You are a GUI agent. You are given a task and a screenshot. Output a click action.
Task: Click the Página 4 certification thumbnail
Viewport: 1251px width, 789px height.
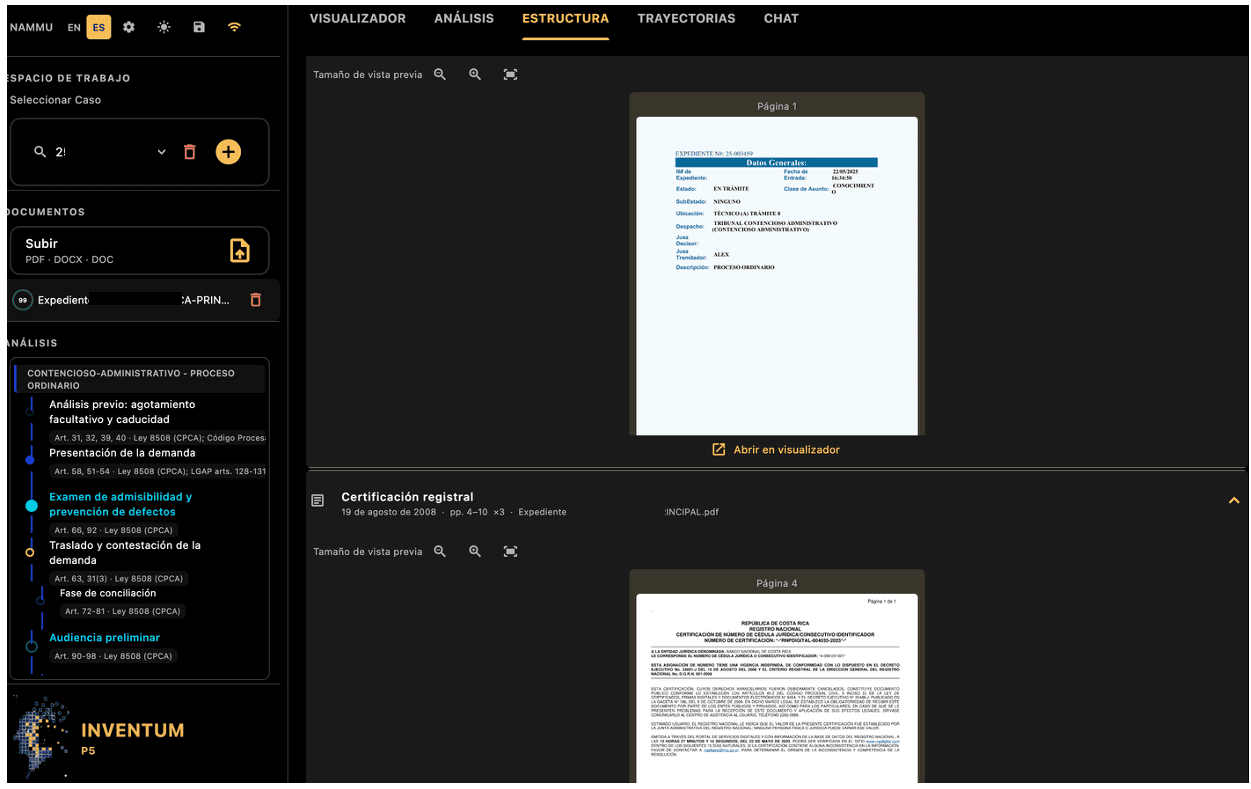pyautogui.click(x=777, y=688)
